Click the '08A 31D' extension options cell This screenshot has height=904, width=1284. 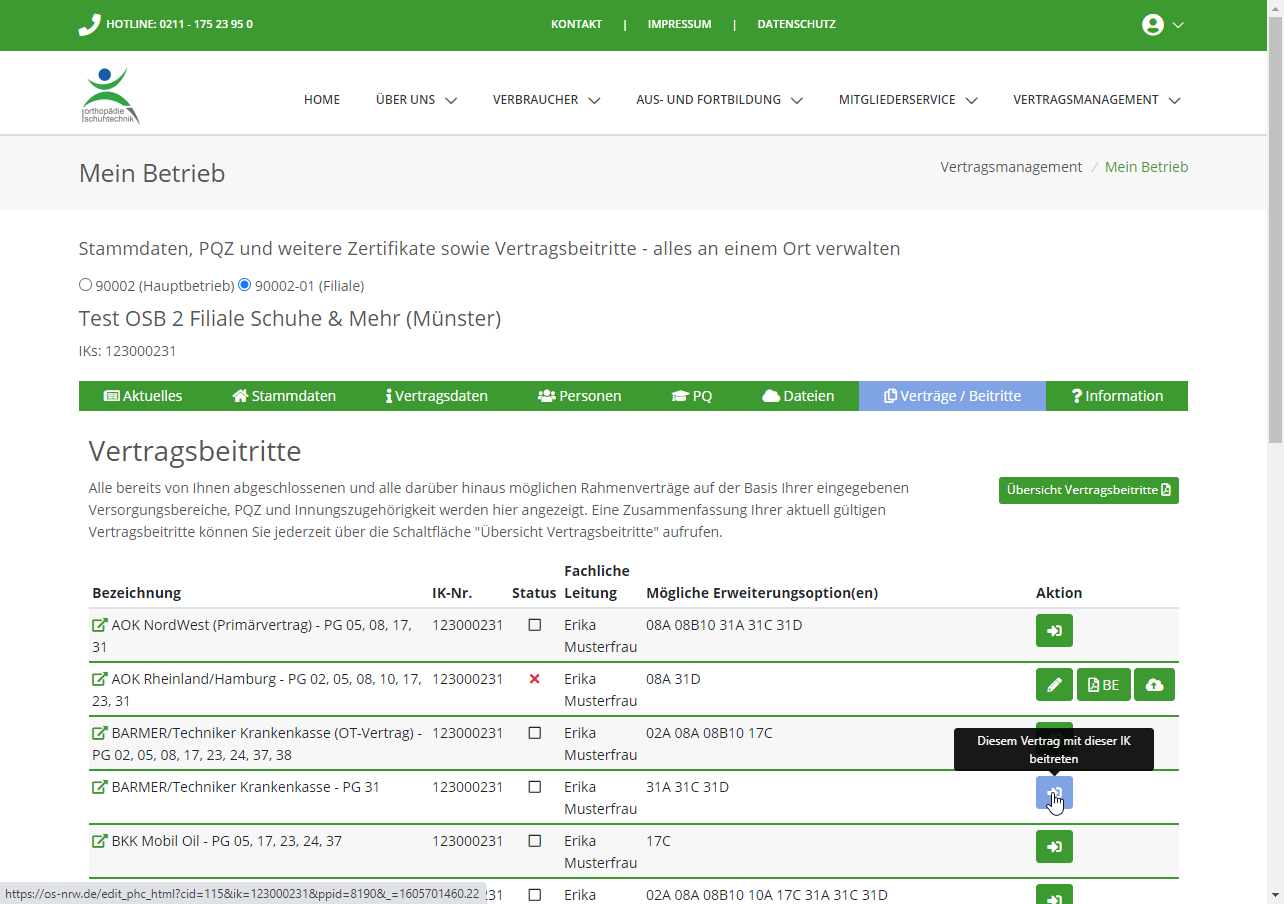673,679
